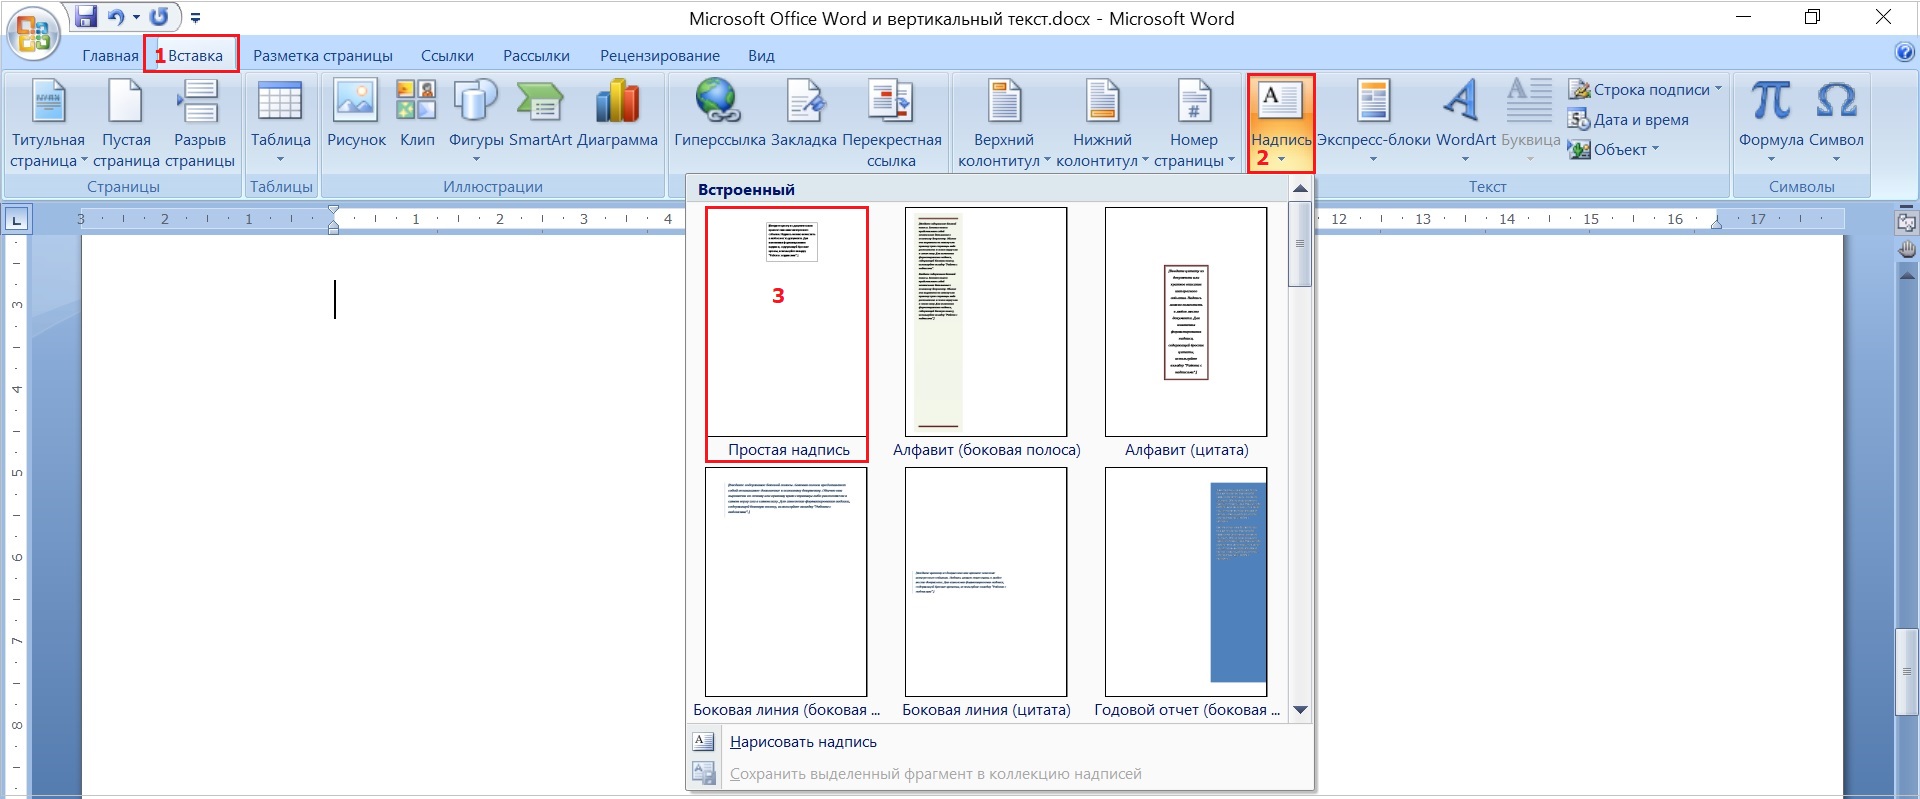
Task: Insert a page break (Разрыв страницы)
Action: [x=199, y=124]
